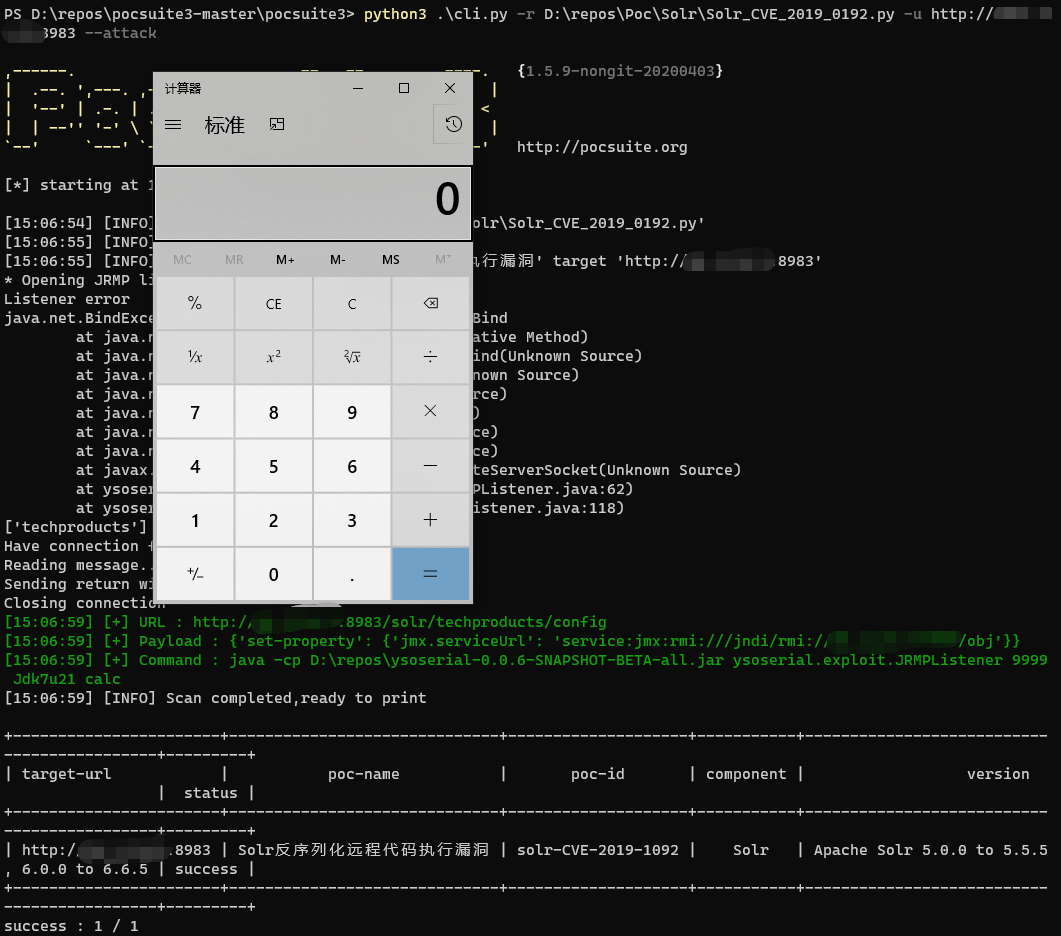The height and width of the screenshot is (936, 1061).
Task: Minimize the calculator window
Action: (x=358, y=88)
